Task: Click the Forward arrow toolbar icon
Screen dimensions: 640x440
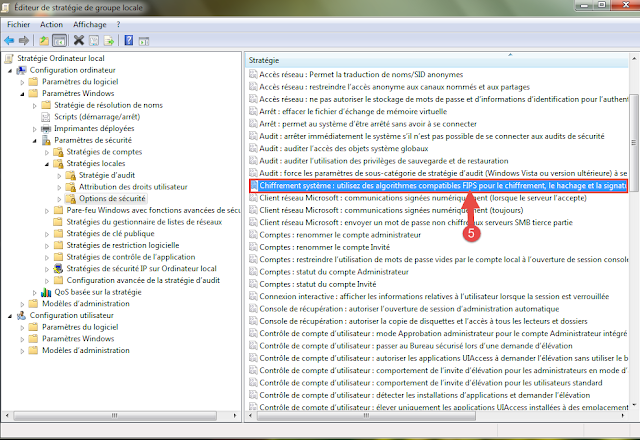Action: pyautogui.click(x=24, y=40)
